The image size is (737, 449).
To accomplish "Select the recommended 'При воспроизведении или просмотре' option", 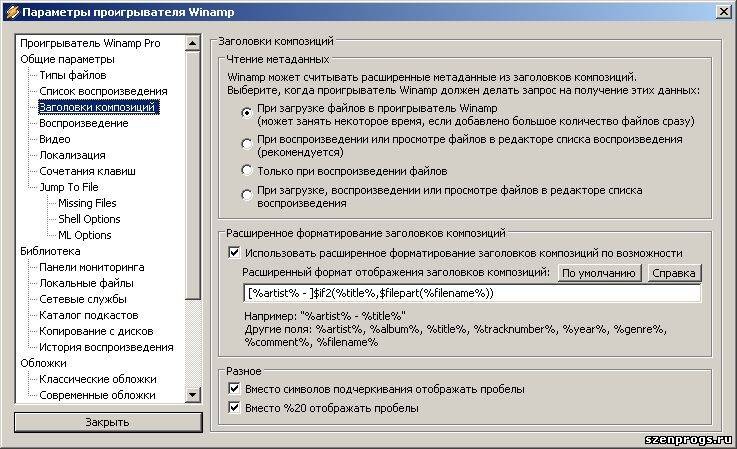I will pos(247,141).
